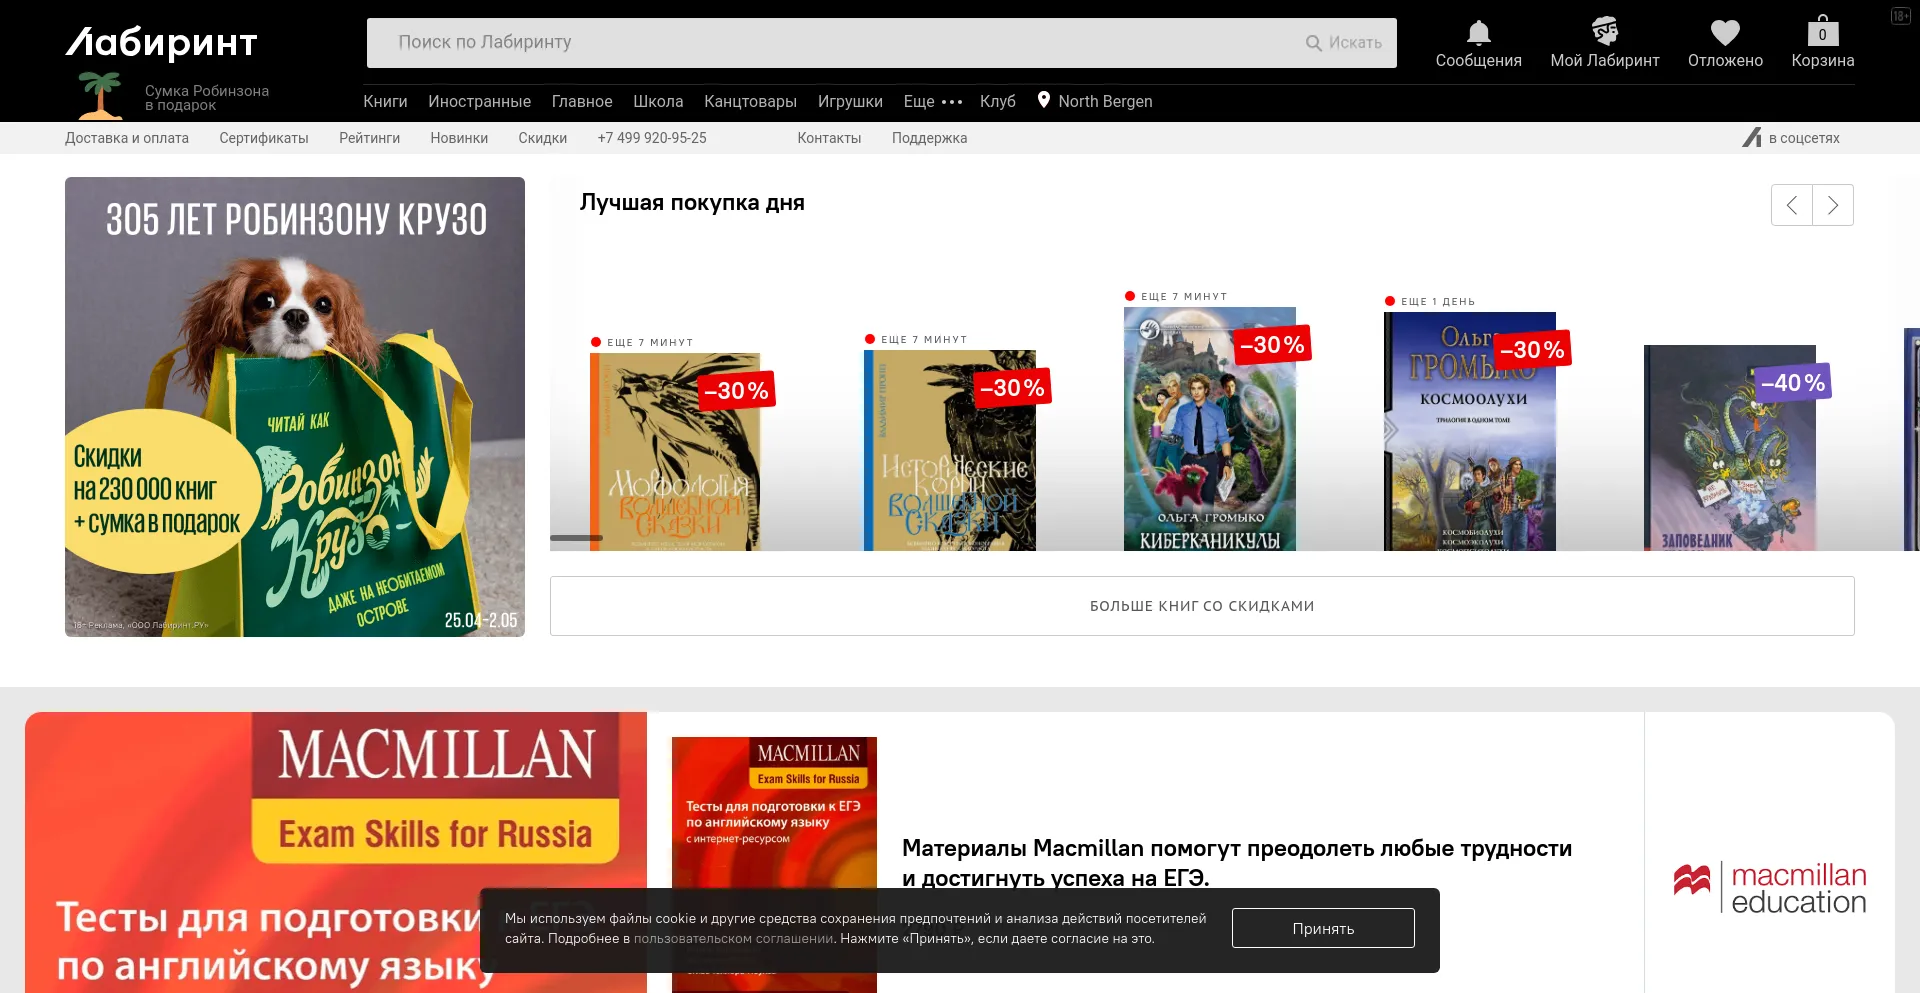The height and width of the screenshot is (993, 1920).
Task: Open Доставка и оплата link
Action: pos(127,138)
